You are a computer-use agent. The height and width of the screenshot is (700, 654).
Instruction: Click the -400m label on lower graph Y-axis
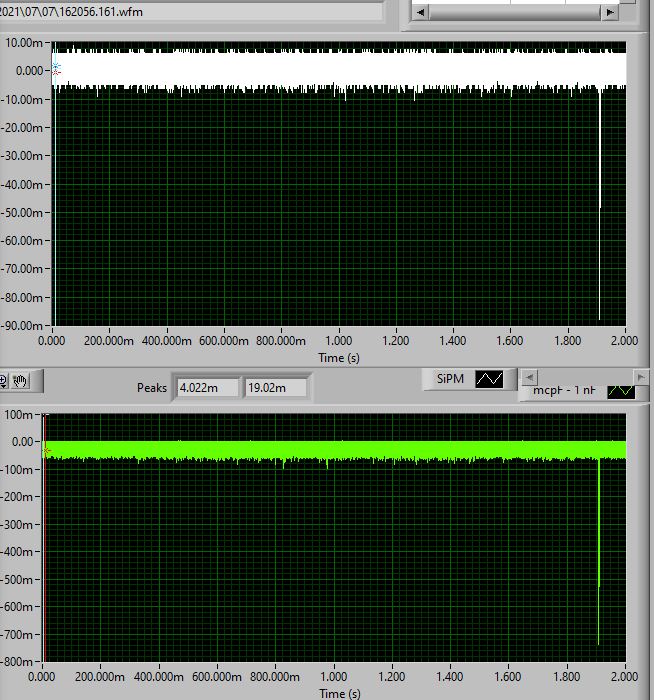click(17, 552)
